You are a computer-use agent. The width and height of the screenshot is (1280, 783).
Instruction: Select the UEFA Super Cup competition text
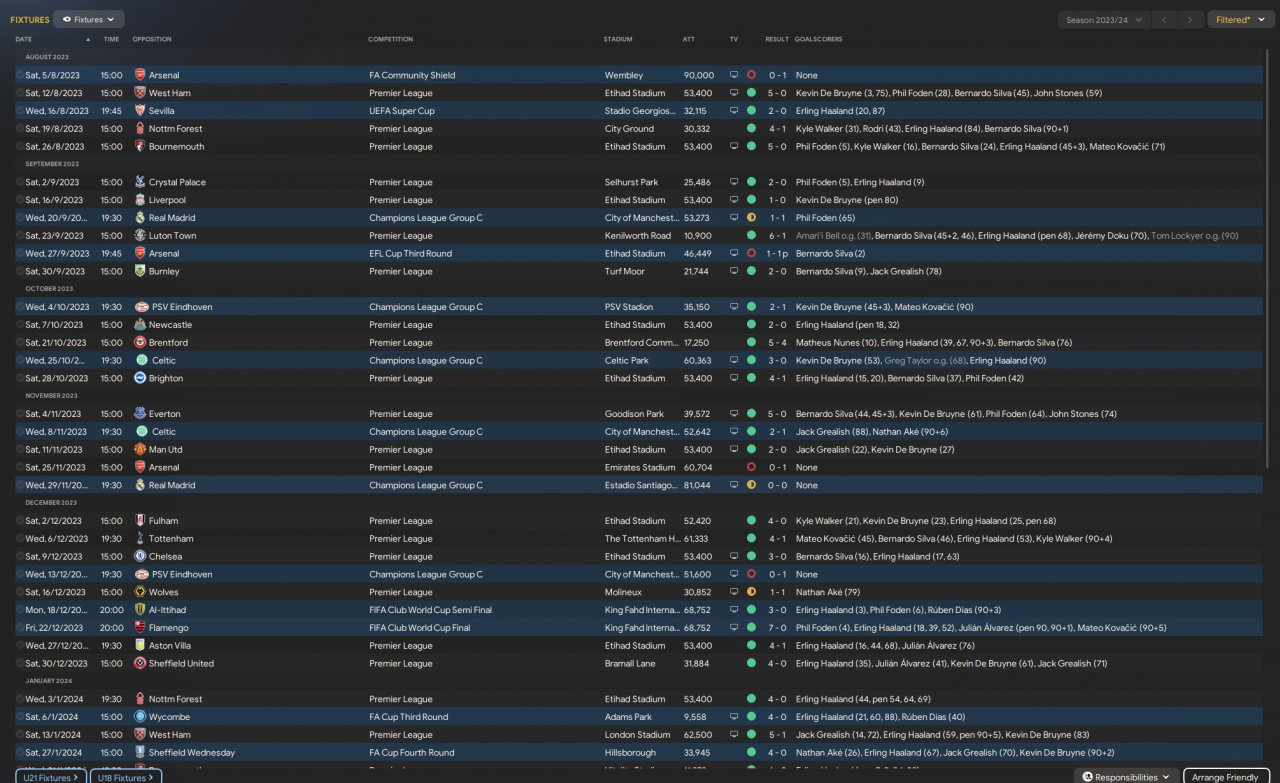tap(402, 111)
